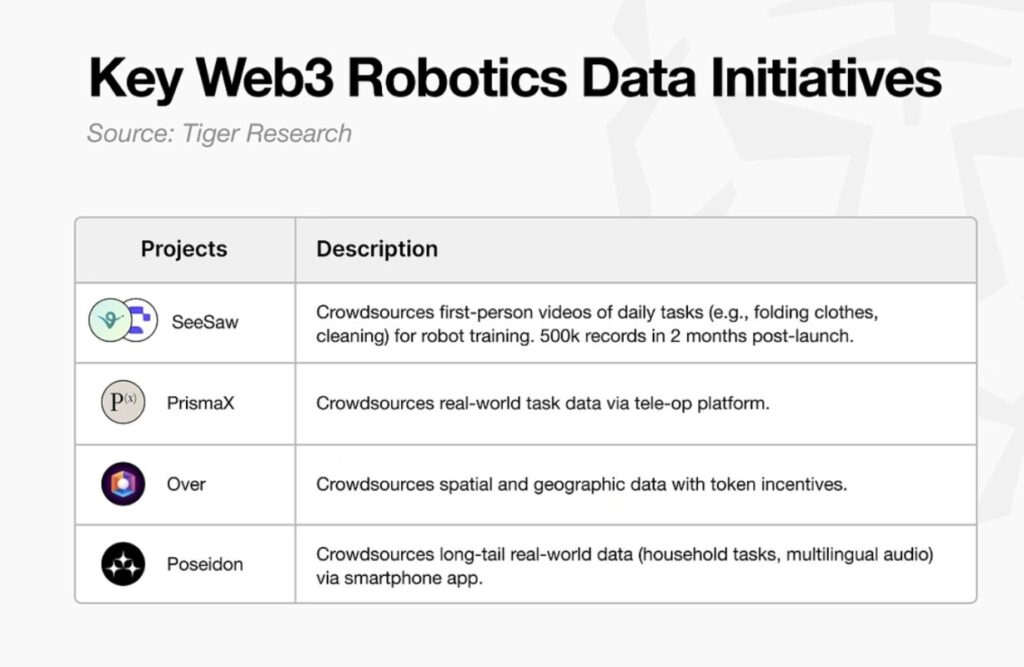Select the SeeSaw project name
The height and width of the screenshot is (667, 1024).
205,322
